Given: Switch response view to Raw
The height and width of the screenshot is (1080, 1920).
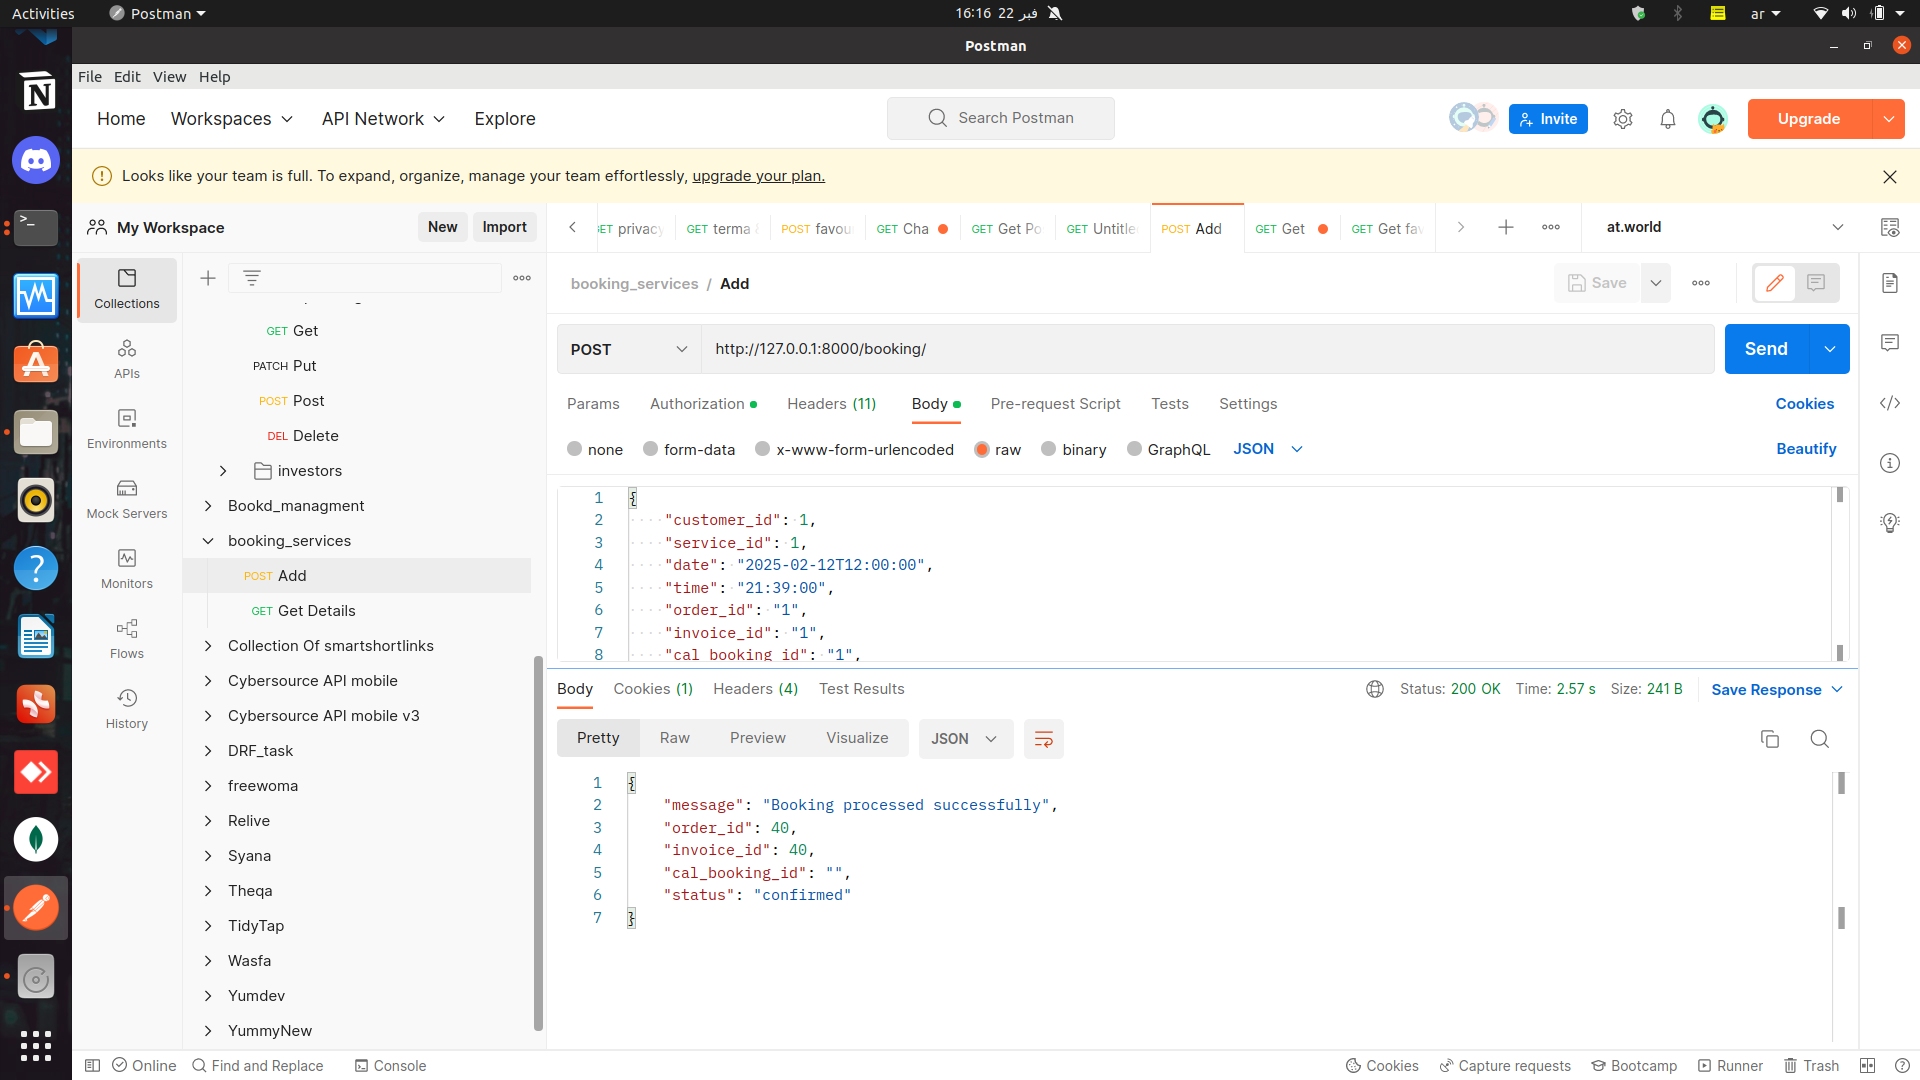Looking at the screenshot, I should 675,738.
